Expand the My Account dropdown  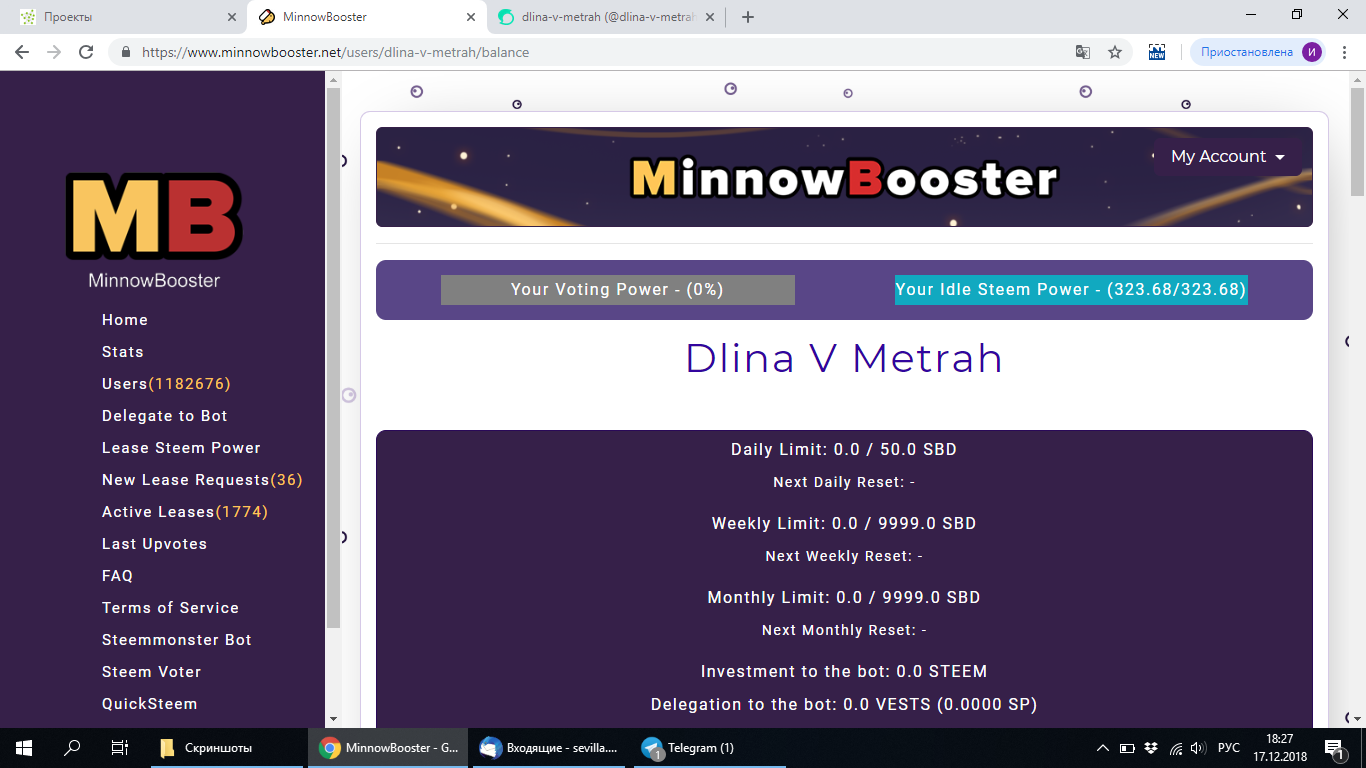coord(1228,157)
